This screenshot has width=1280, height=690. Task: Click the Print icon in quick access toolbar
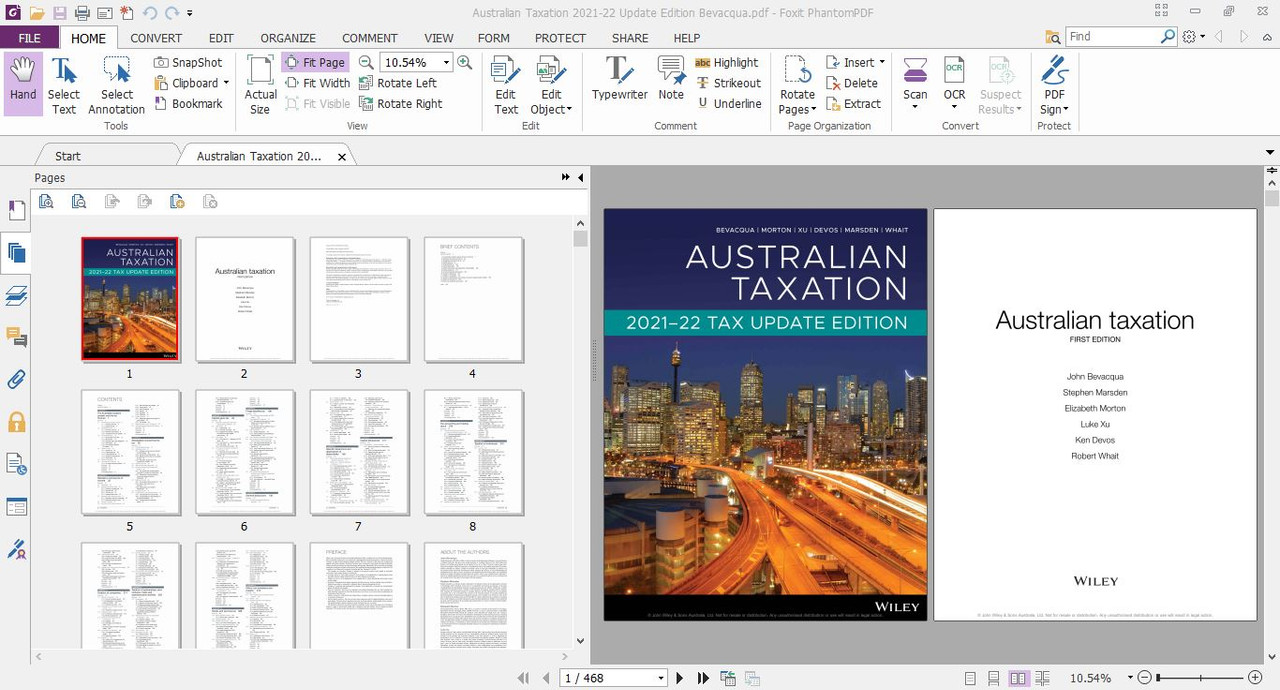click(82, 13)
